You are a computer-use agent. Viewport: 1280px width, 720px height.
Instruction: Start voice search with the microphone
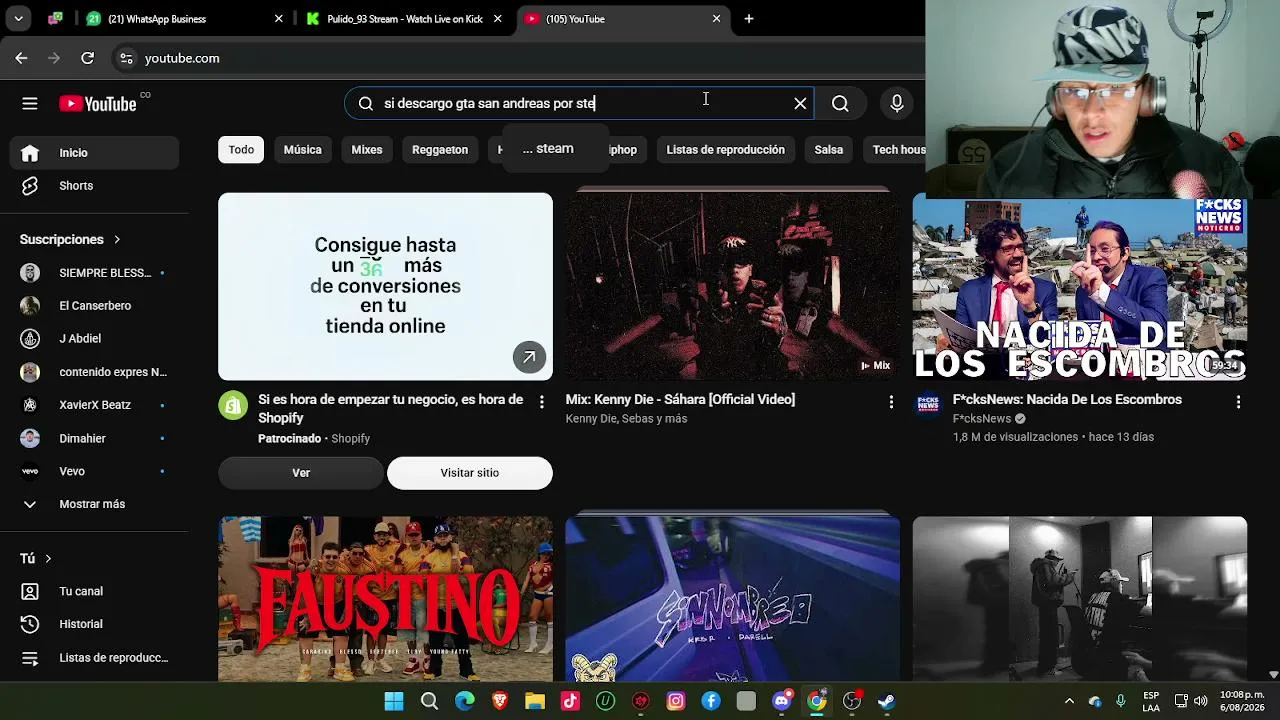click(897, 103)
